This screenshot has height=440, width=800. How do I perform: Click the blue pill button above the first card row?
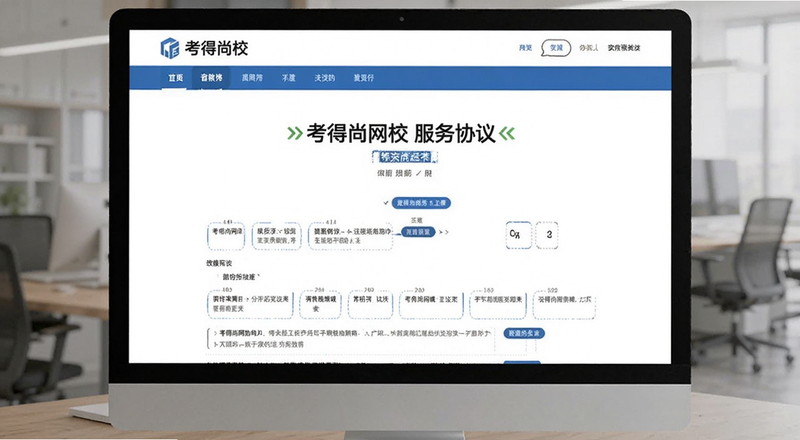tap(421, 203)
